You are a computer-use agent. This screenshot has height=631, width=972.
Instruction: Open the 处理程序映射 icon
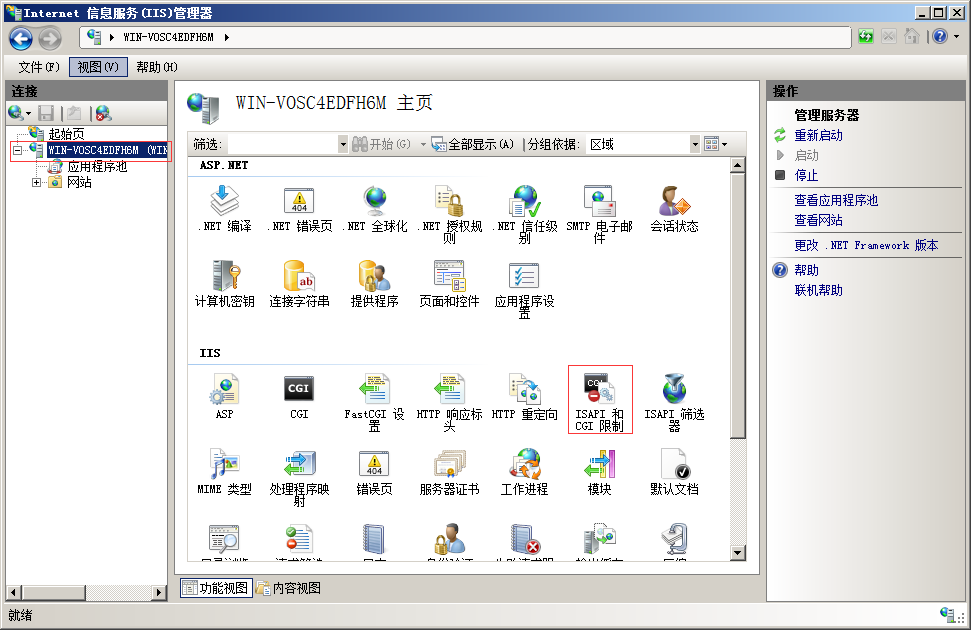coord(299,465)
